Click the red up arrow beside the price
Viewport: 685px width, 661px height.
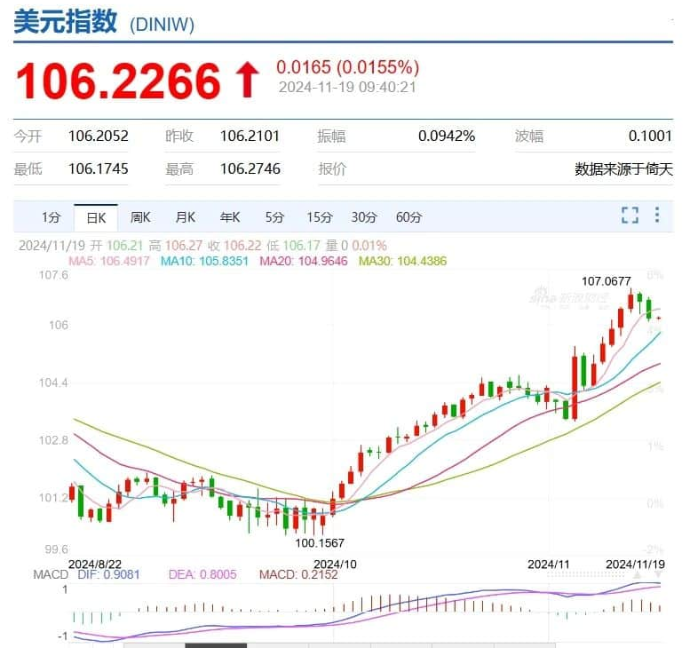[x=246, y=81]
